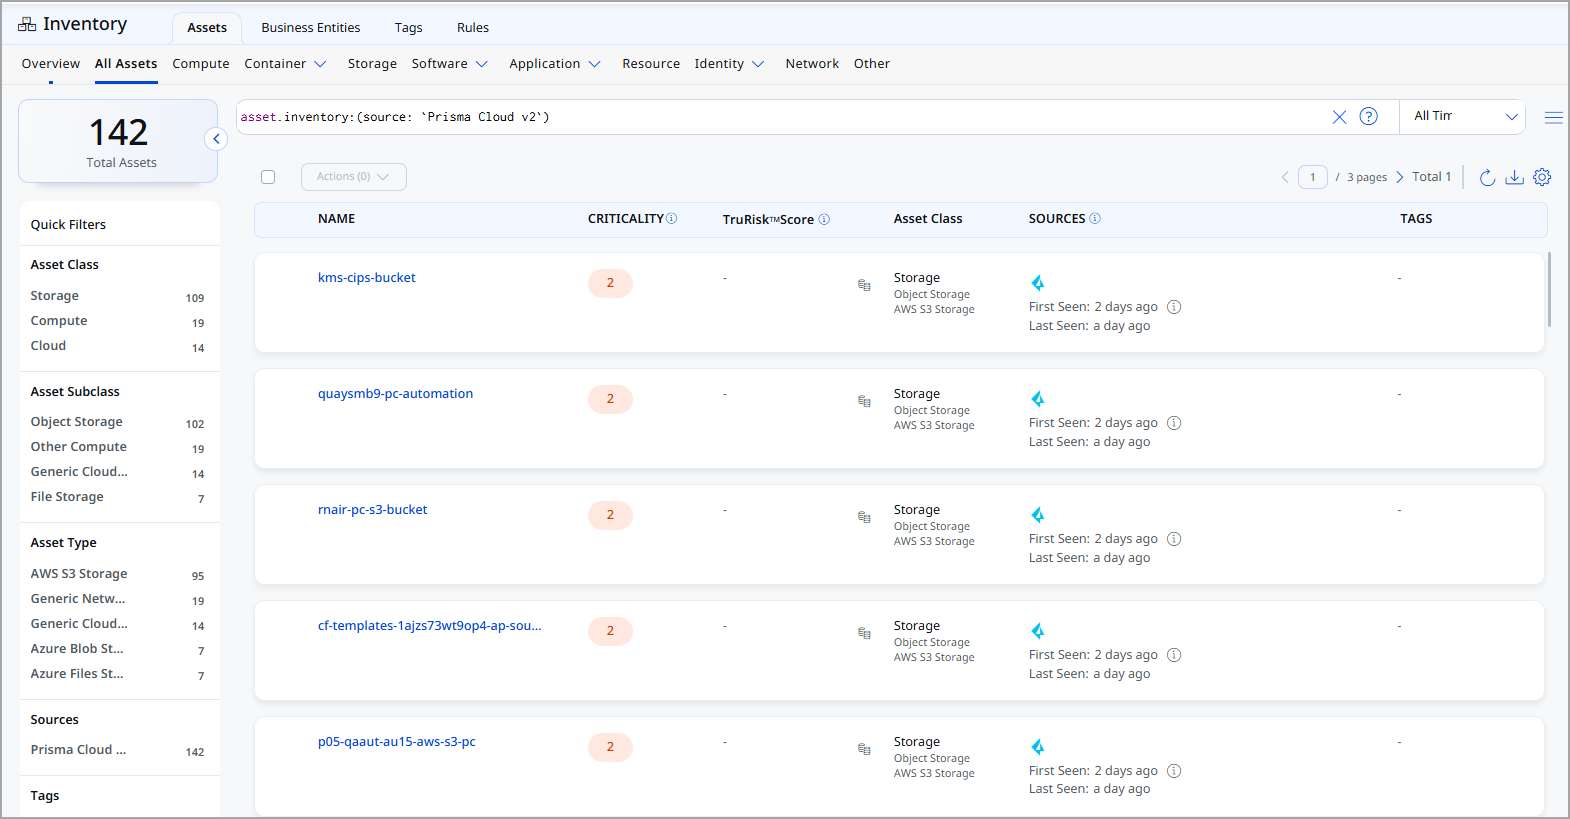Click the CRITICALITY column info icon
This screenshot has height=819, width=1570.
(x=672, y=219)
